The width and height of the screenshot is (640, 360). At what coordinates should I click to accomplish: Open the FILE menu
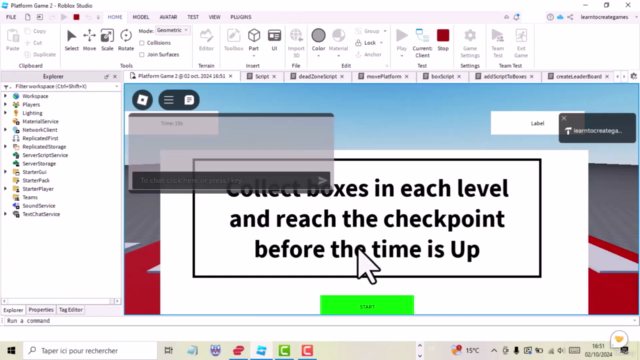11,17
